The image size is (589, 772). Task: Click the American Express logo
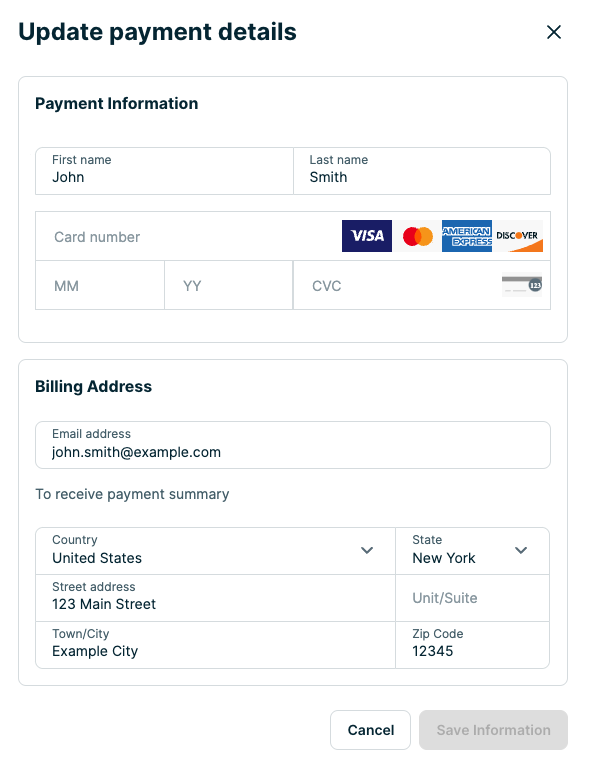pyautogui.click(x=467, y=236)
